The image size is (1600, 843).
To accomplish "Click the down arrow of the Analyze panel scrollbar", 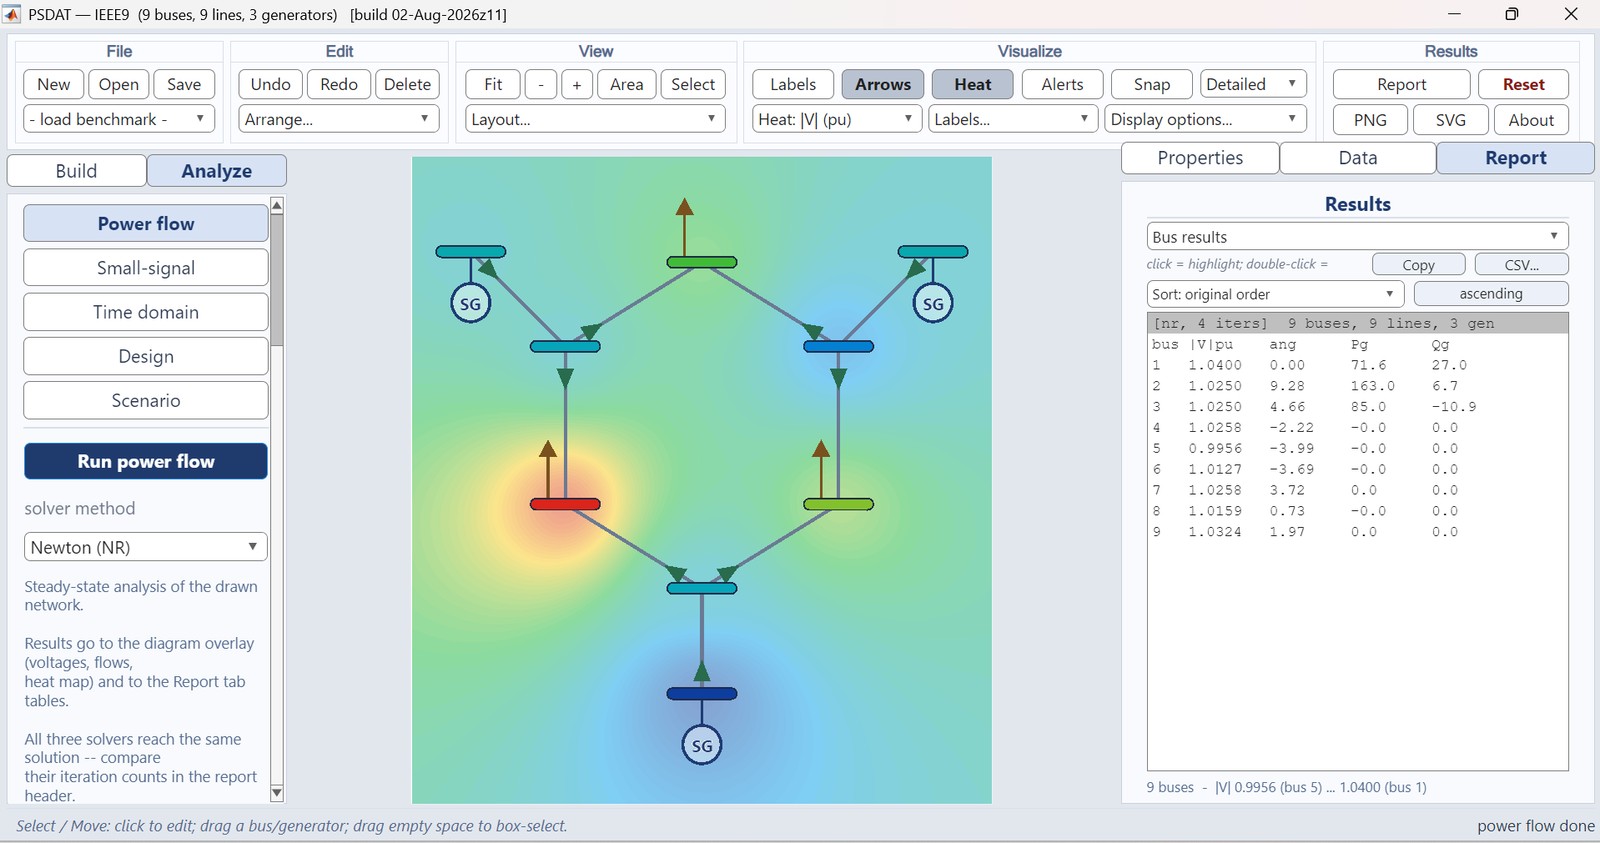I will (277, 794).
